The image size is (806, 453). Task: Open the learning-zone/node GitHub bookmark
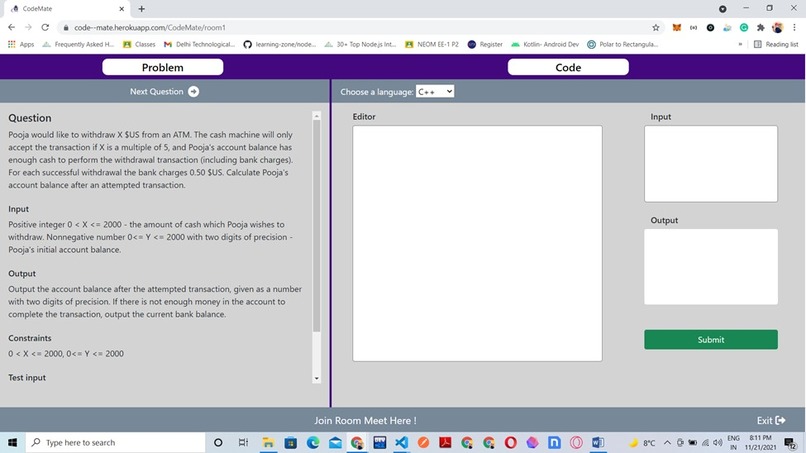pyautogui.click(x=280, y=44)
